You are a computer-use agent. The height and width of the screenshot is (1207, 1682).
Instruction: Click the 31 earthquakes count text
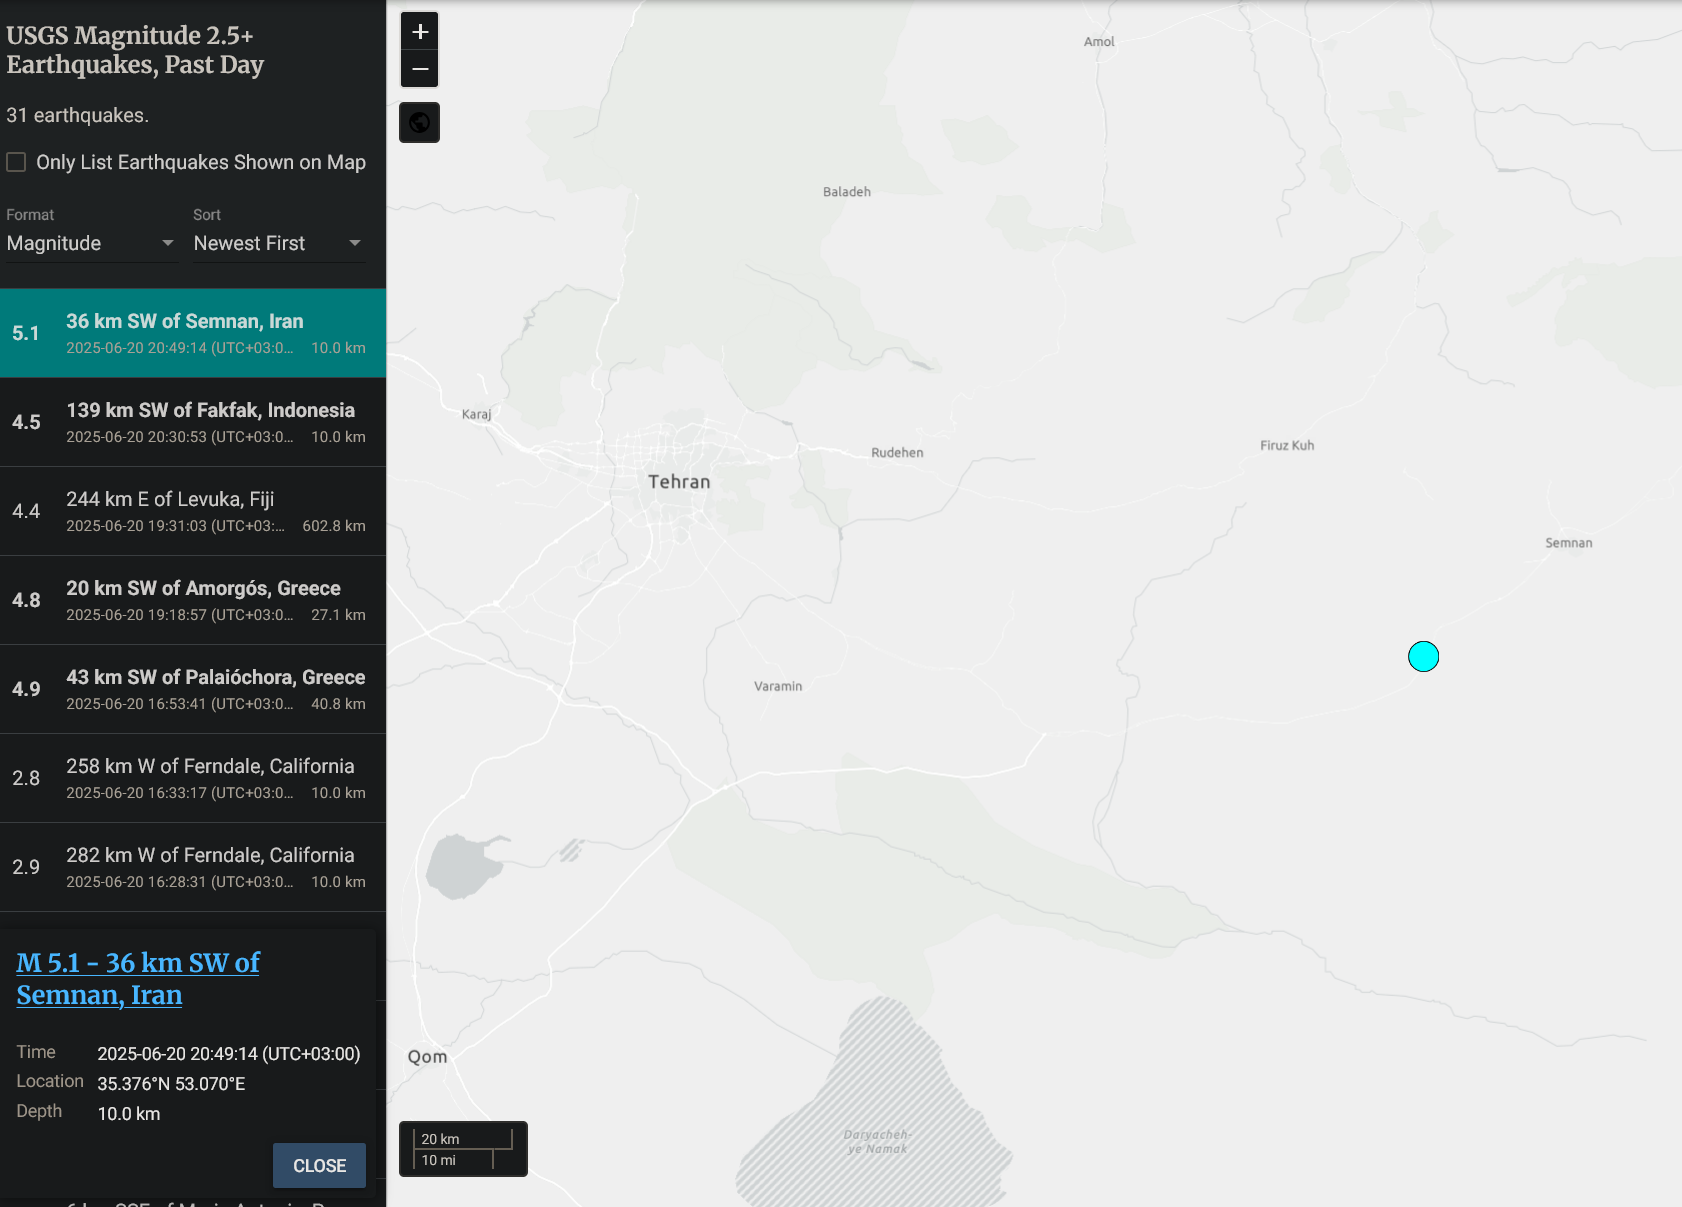pos(78,115)
